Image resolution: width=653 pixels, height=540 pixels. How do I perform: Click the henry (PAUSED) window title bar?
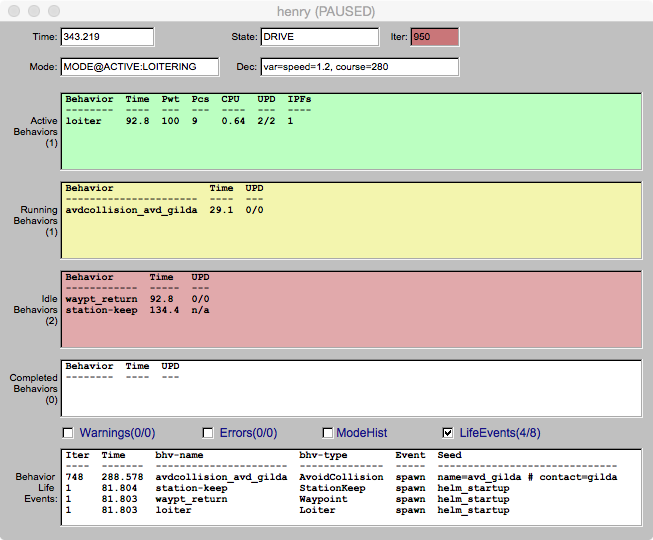click(x=326, y=11)
